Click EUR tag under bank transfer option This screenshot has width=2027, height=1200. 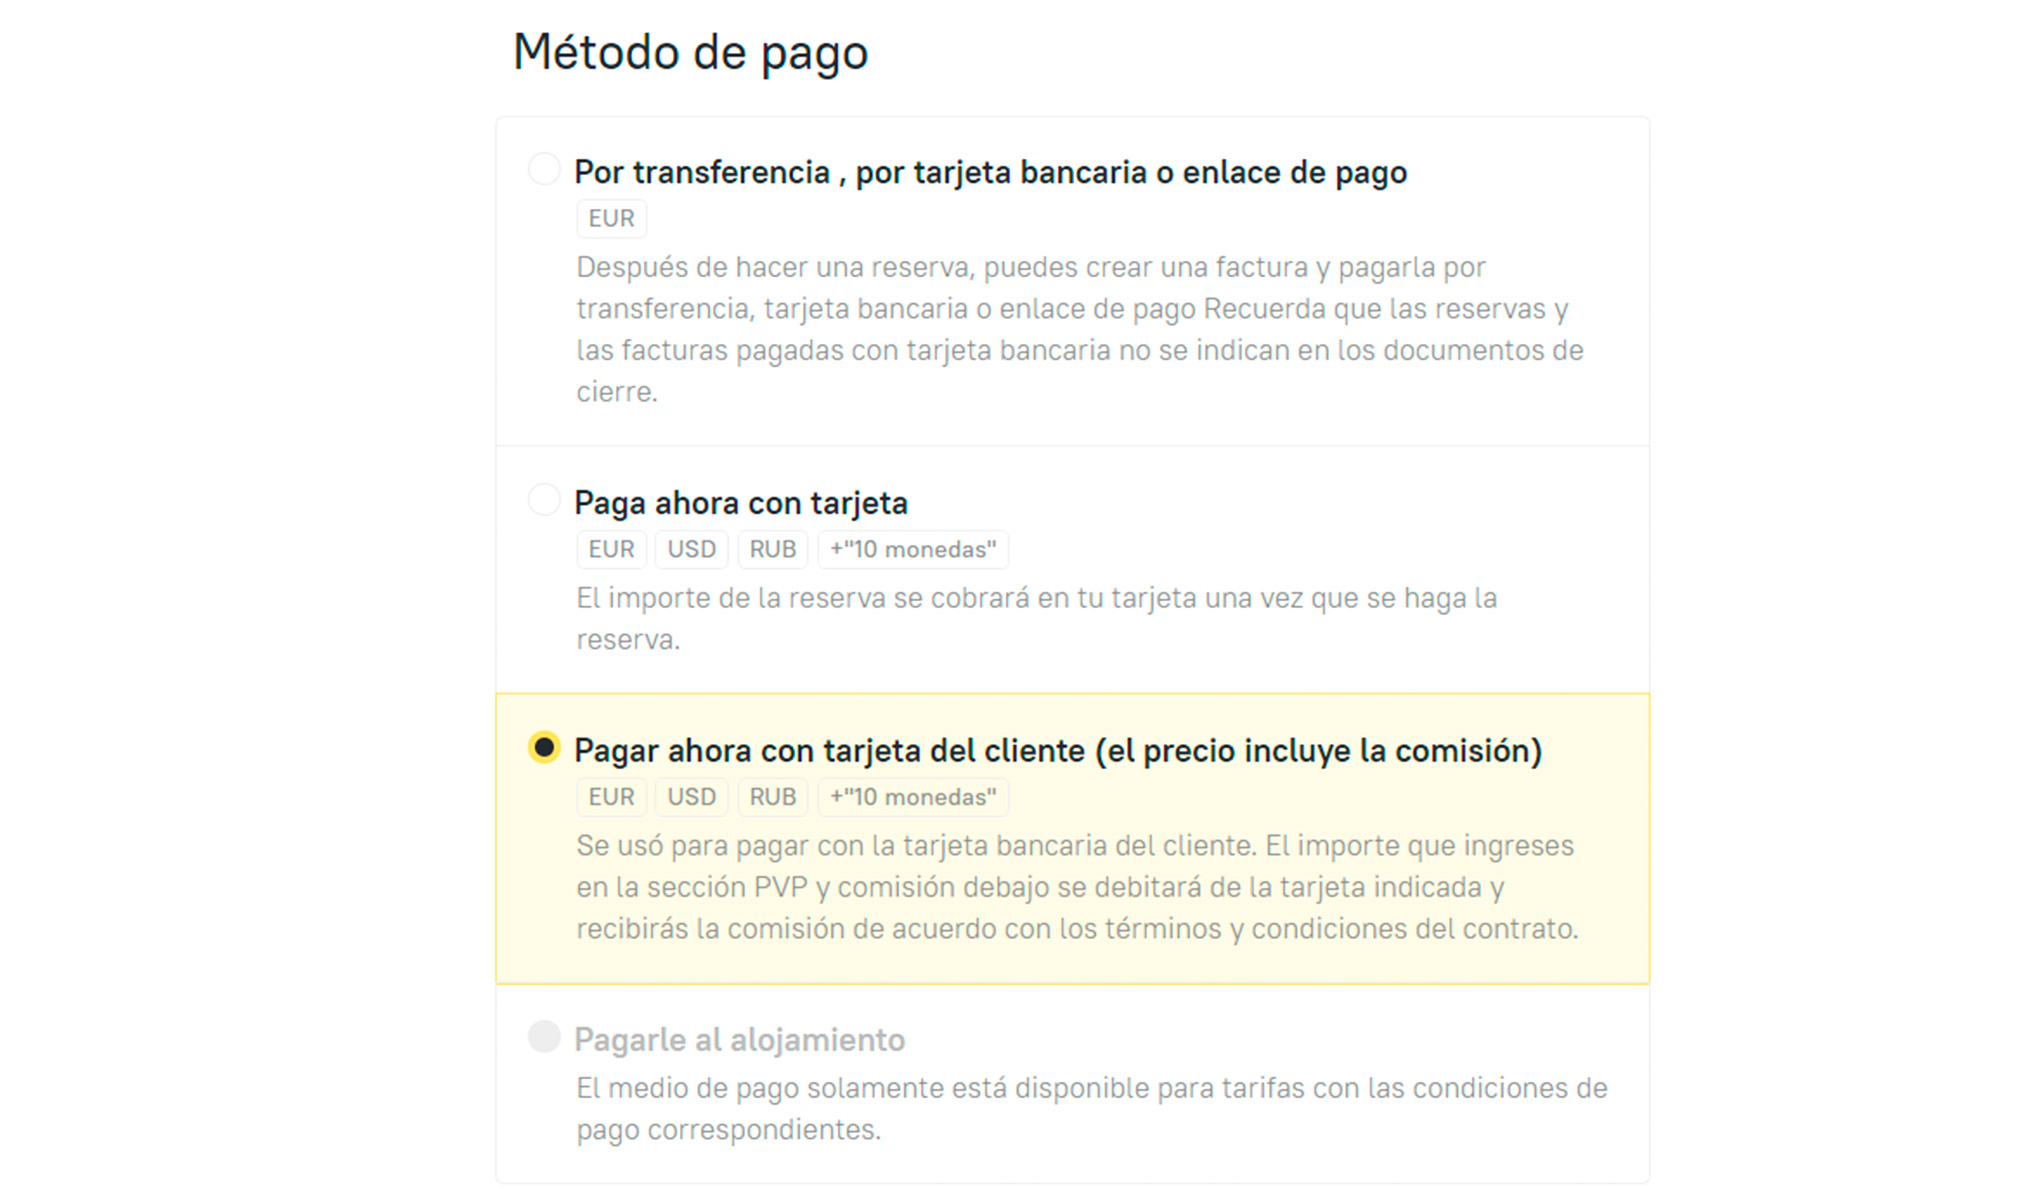pyautogui.click(x=611, y=218)
